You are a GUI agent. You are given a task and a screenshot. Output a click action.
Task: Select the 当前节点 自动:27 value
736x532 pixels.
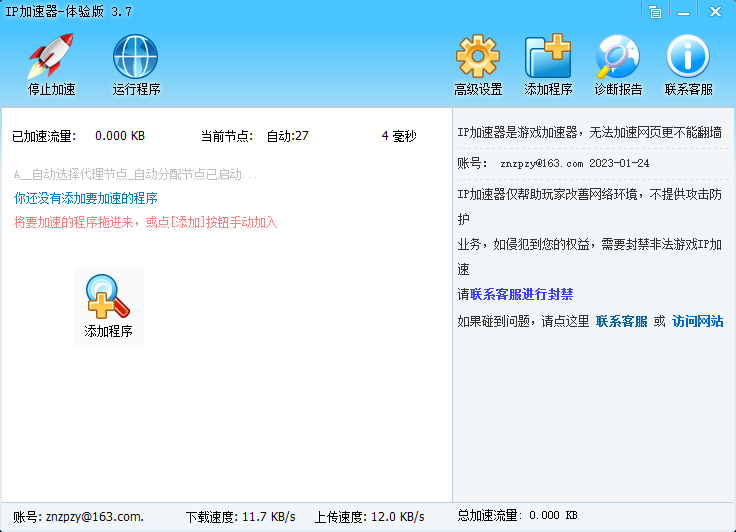pos(287,136)
